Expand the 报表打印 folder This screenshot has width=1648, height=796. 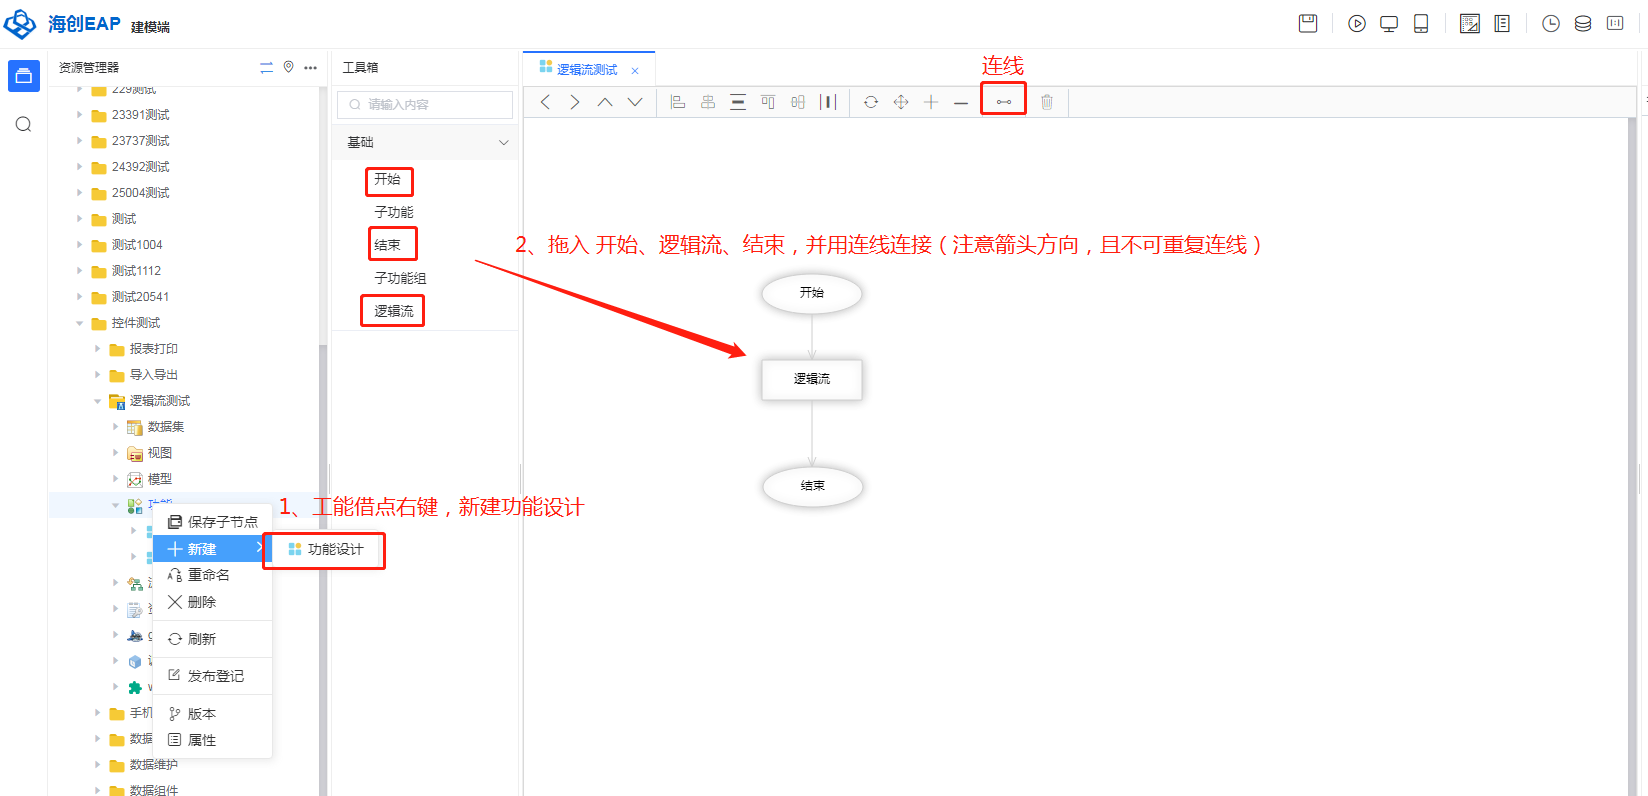(98, 349)
